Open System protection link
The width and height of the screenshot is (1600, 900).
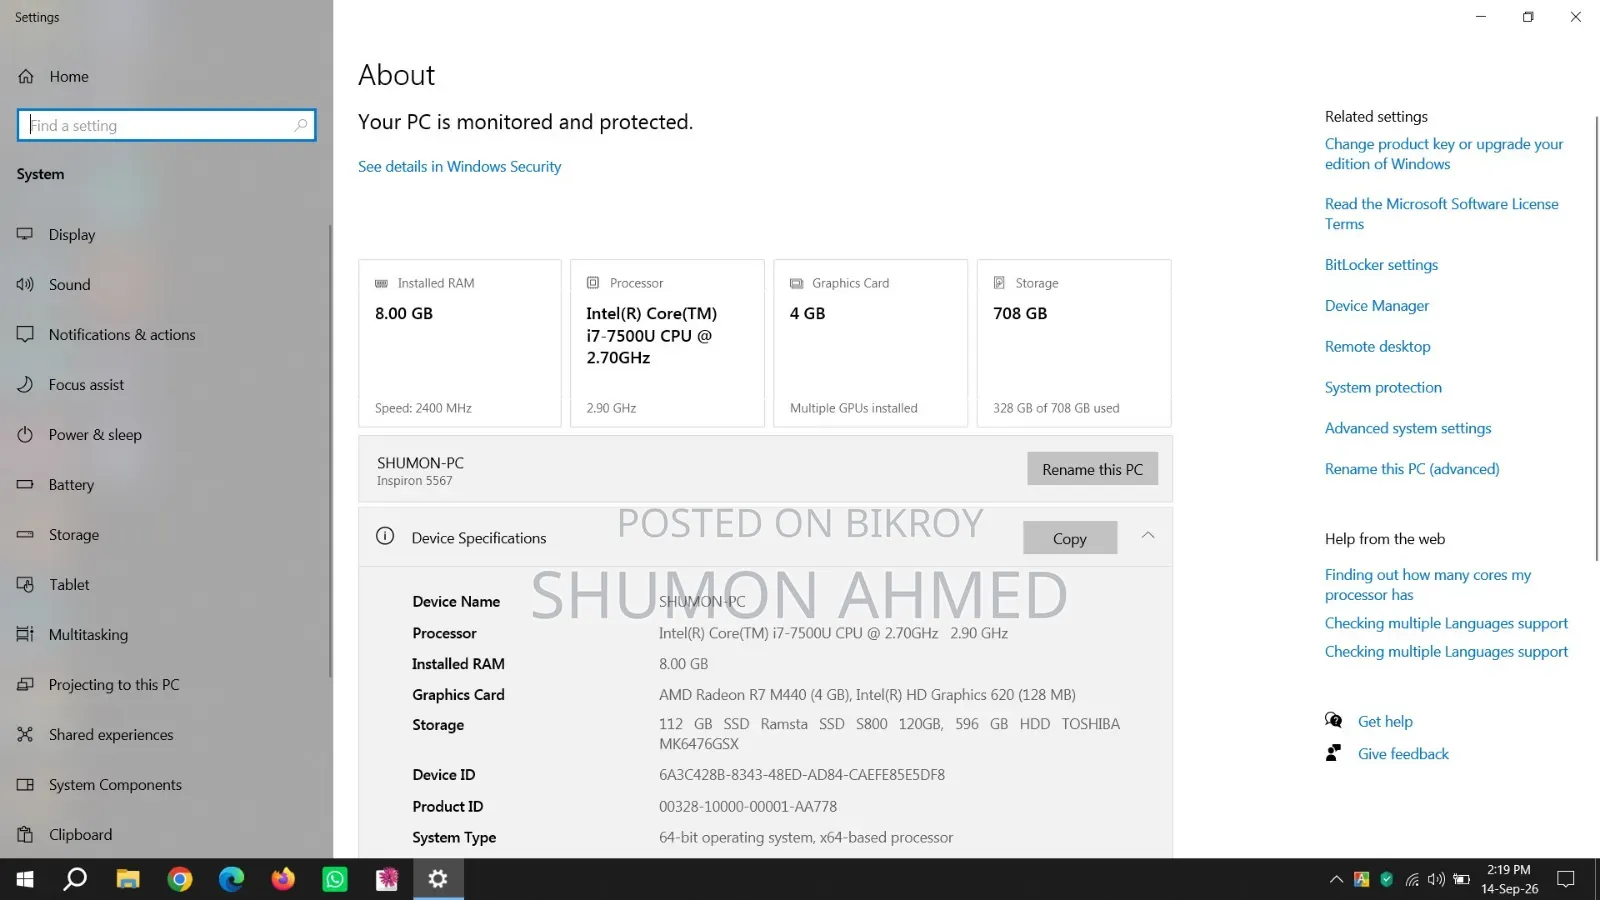pos(1384,388)
